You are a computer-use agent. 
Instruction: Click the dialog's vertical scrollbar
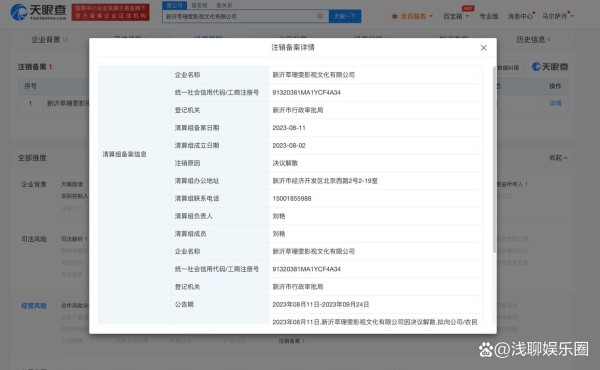coord(494,160)
